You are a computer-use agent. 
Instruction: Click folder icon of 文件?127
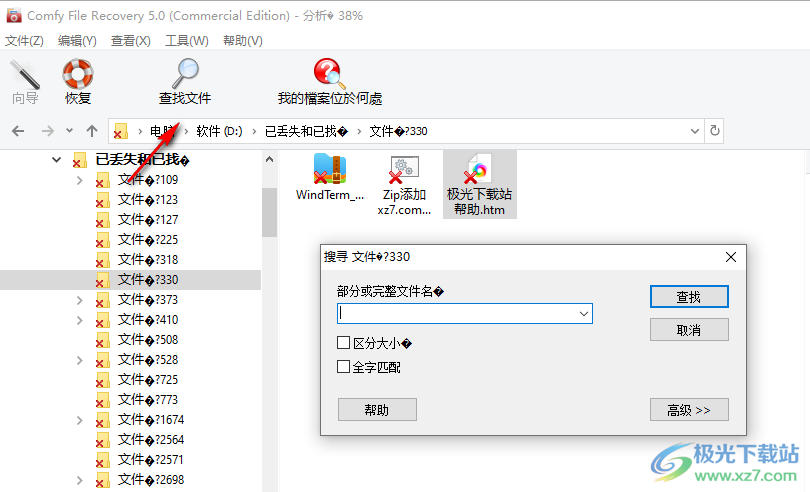pyautogui.click(x=102, y=220)
